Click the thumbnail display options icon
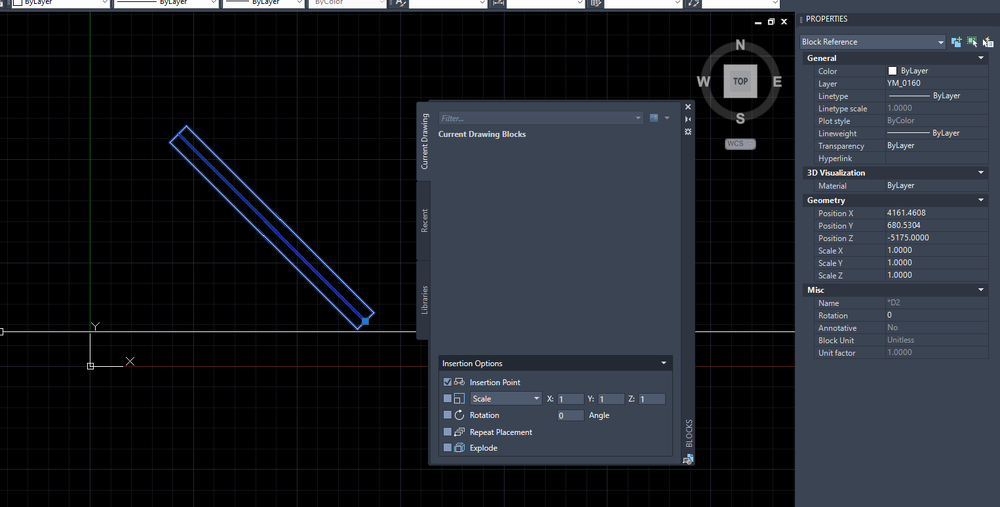The image size is (1000, 507). [x=659, y=118]
